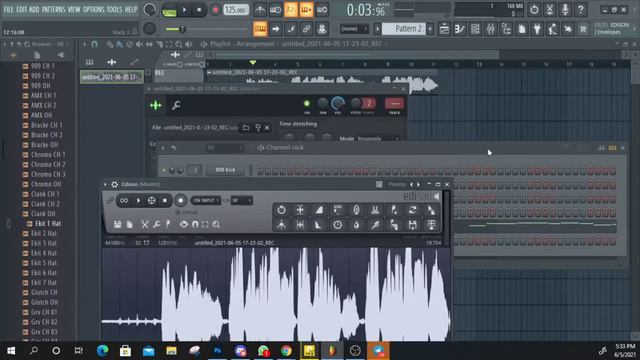
Task: Open Google Chrome from the taskbar
Action: 286,351
